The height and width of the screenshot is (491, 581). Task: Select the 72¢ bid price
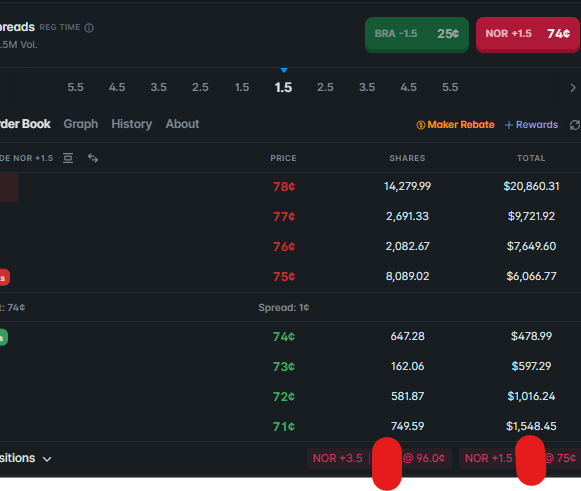[284, 397]
